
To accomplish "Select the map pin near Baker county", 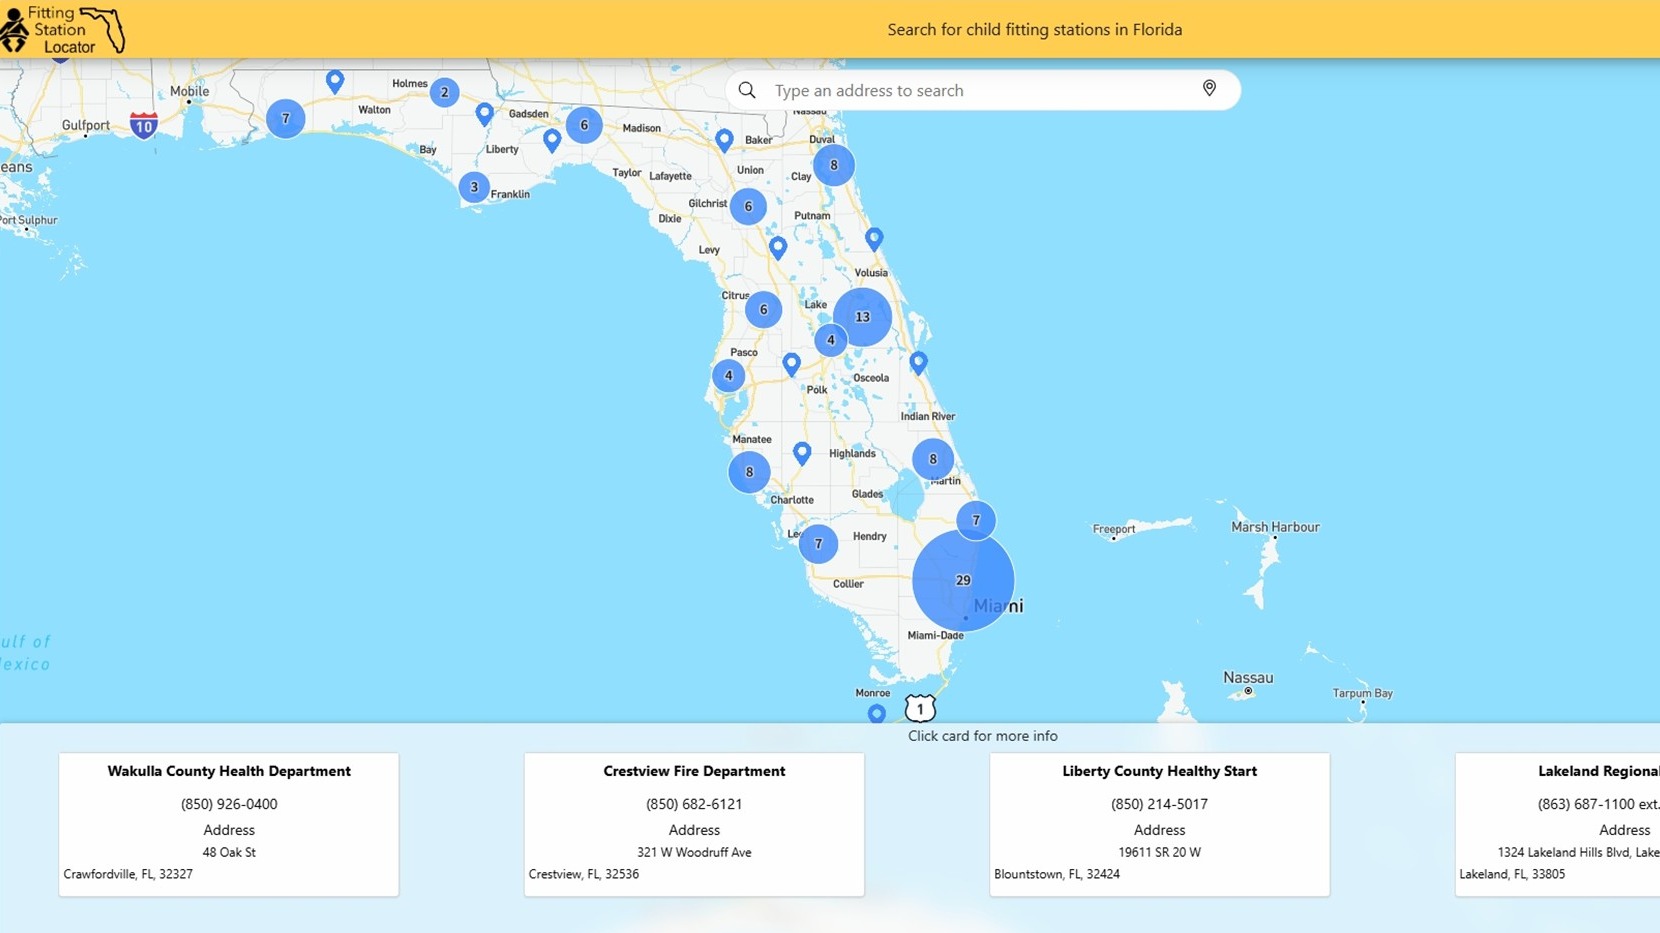I will 724,140.
